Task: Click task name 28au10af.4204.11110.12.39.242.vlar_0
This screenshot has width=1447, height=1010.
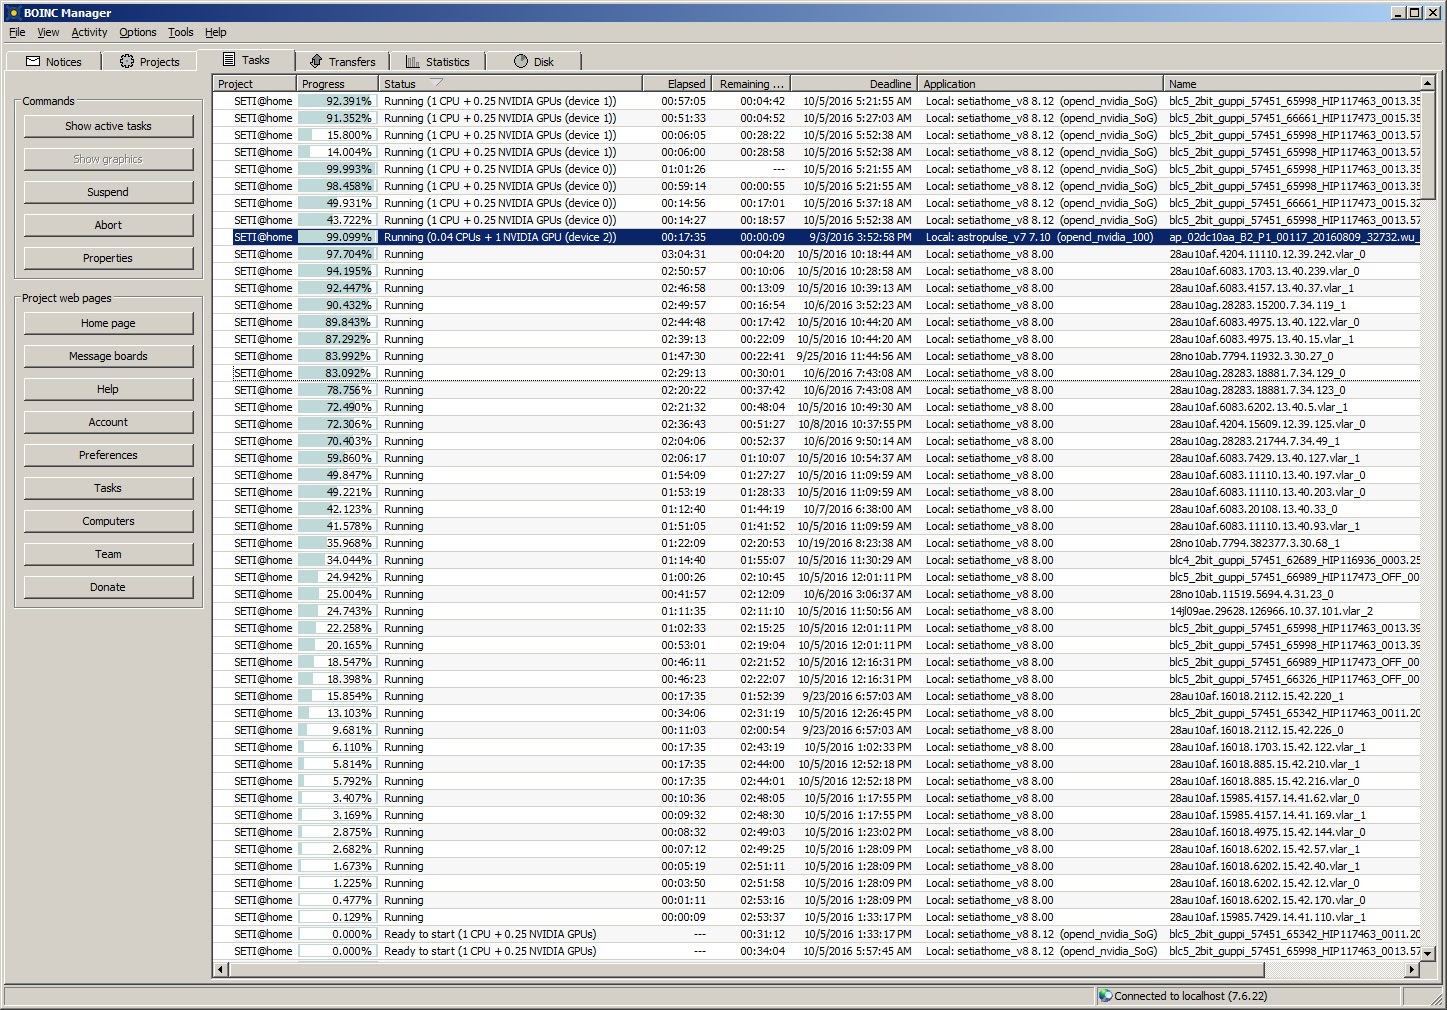Action: [1267, 254]
